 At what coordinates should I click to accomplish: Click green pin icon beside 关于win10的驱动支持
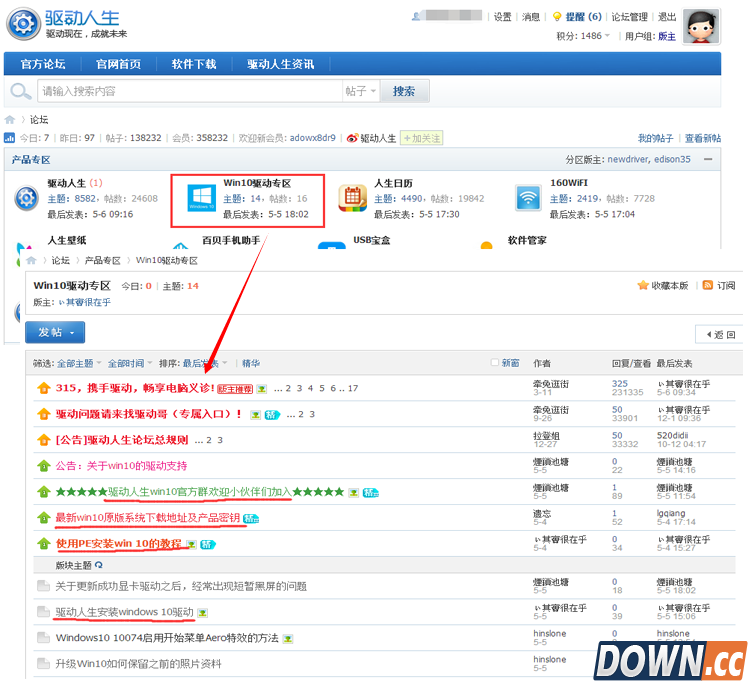pyautogui.click(x=44, y=466)
